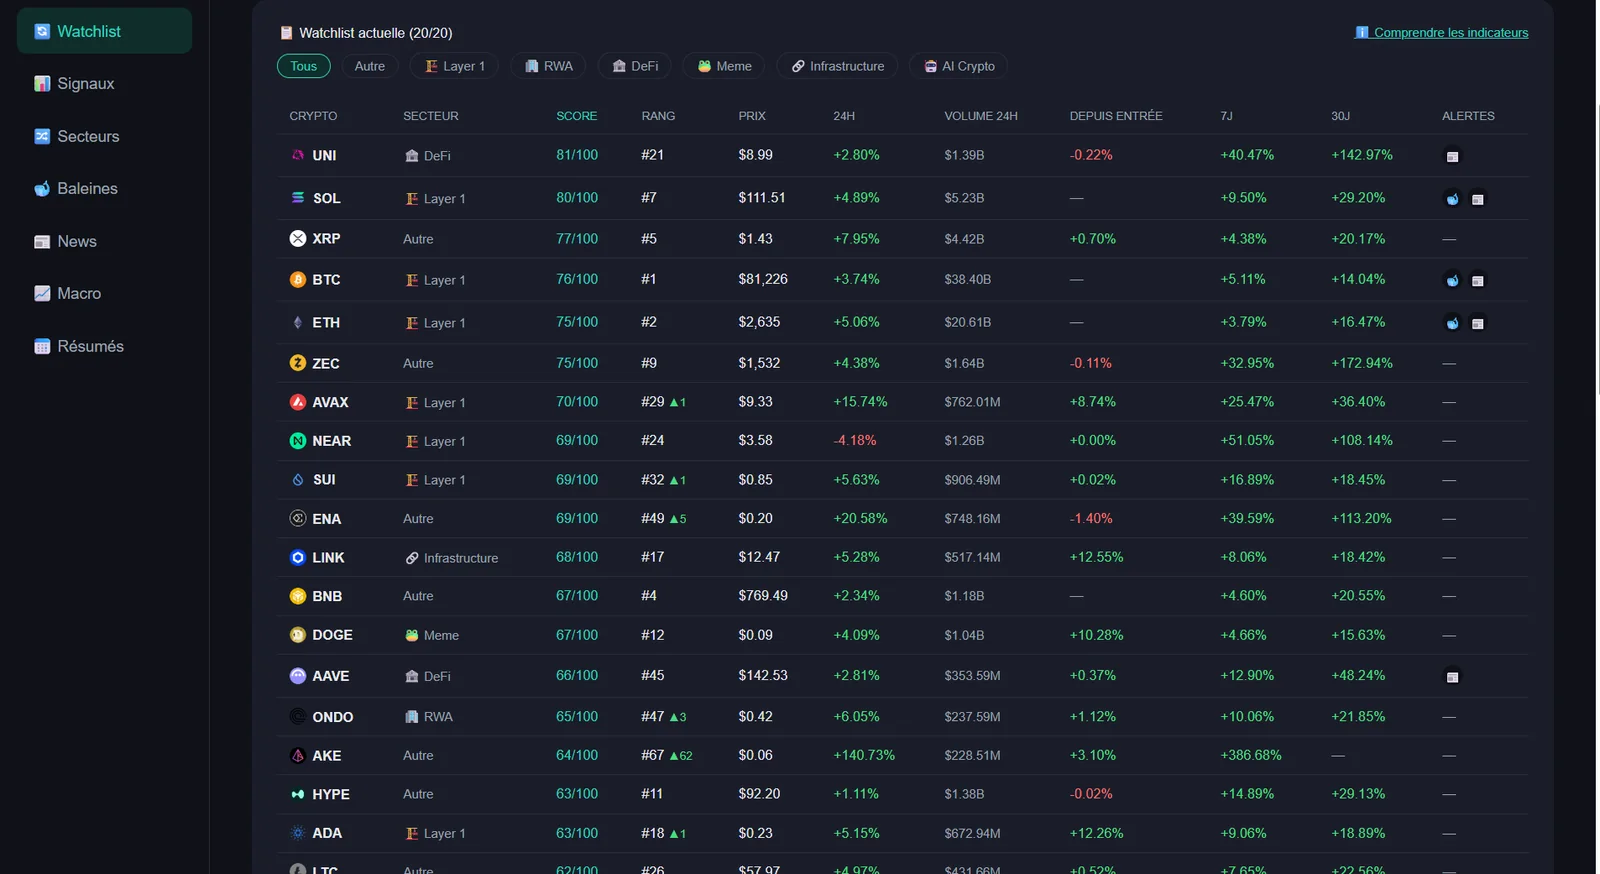Open Résumés in the sidebar
This screenshot has height=874, width=1600.
pyautogui.click(x=104, y=346)
